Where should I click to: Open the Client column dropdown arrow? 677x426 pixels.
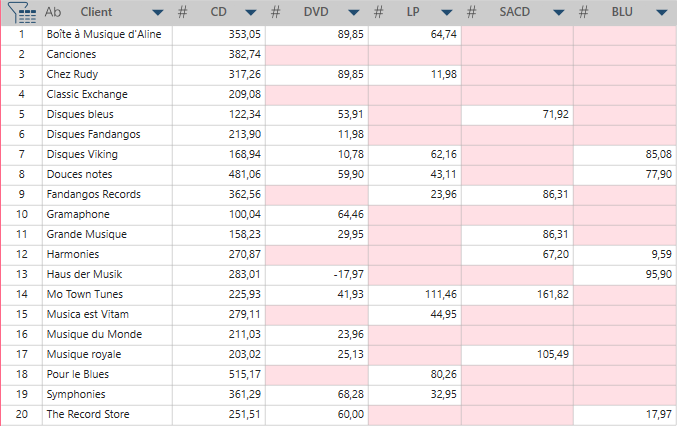(x=158, y=13)
